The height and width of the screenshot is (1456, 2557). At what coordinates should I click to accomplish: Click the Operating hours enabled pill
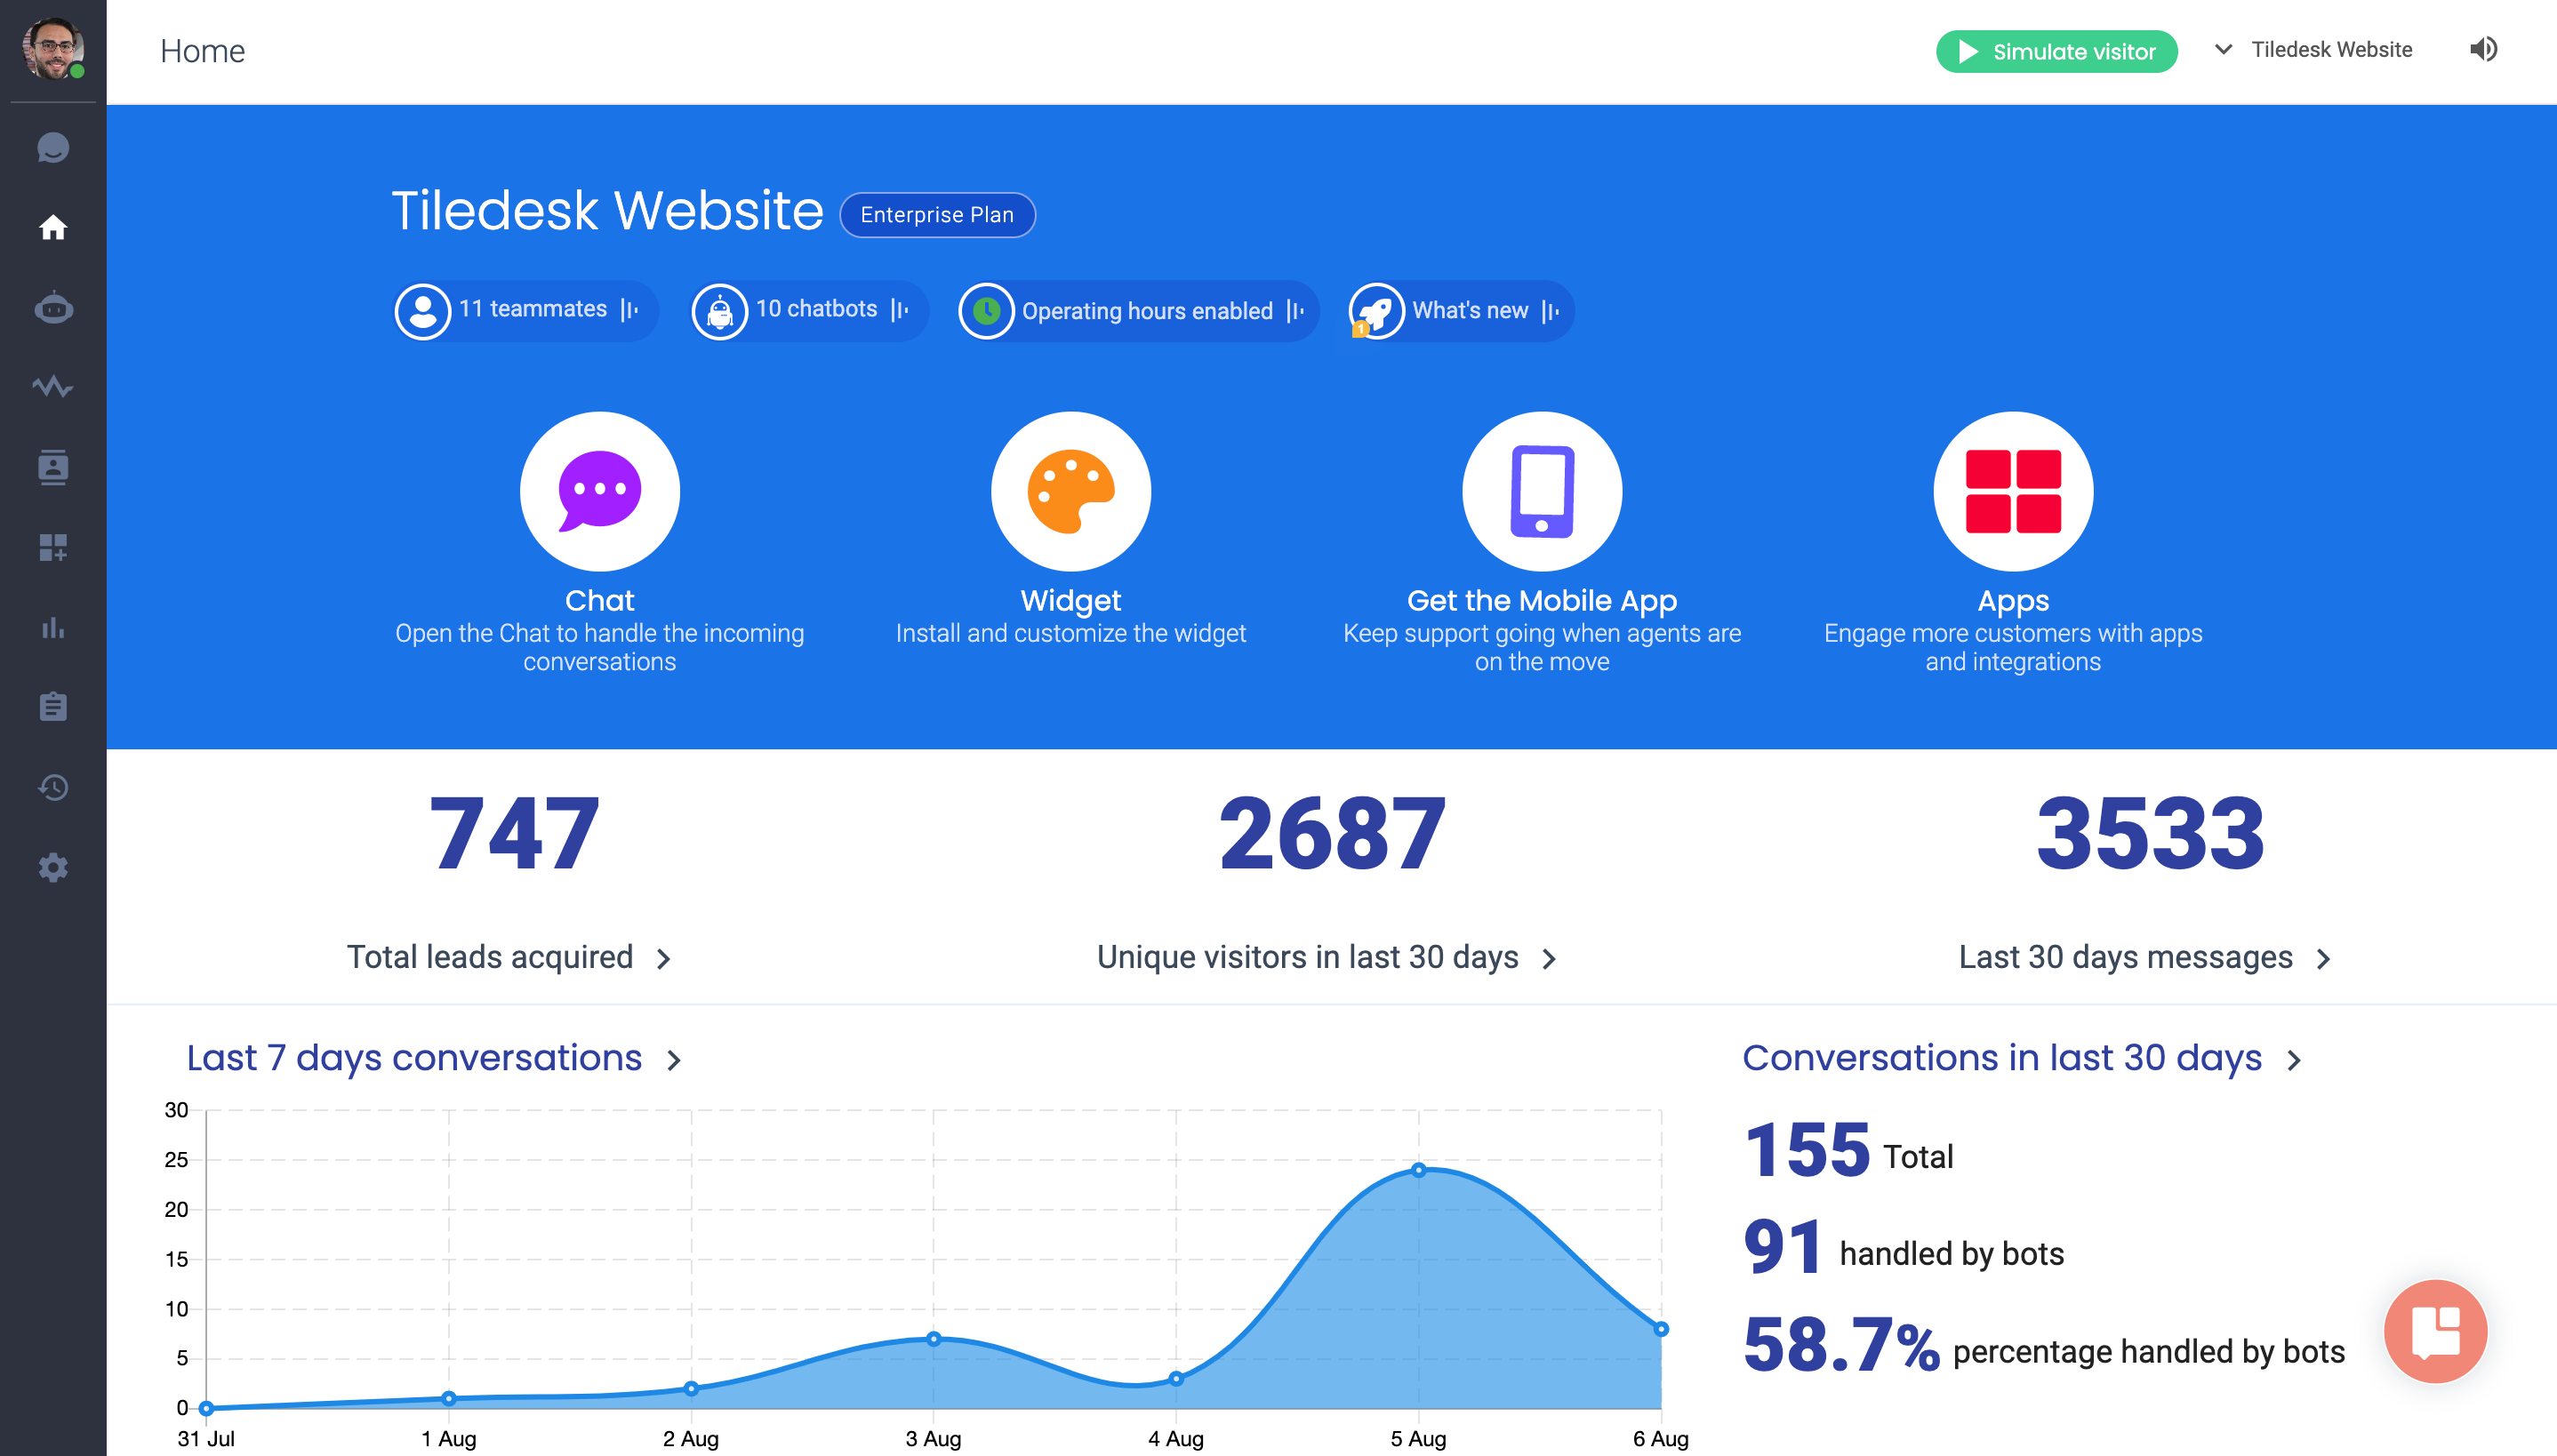tap(1138, 311)
